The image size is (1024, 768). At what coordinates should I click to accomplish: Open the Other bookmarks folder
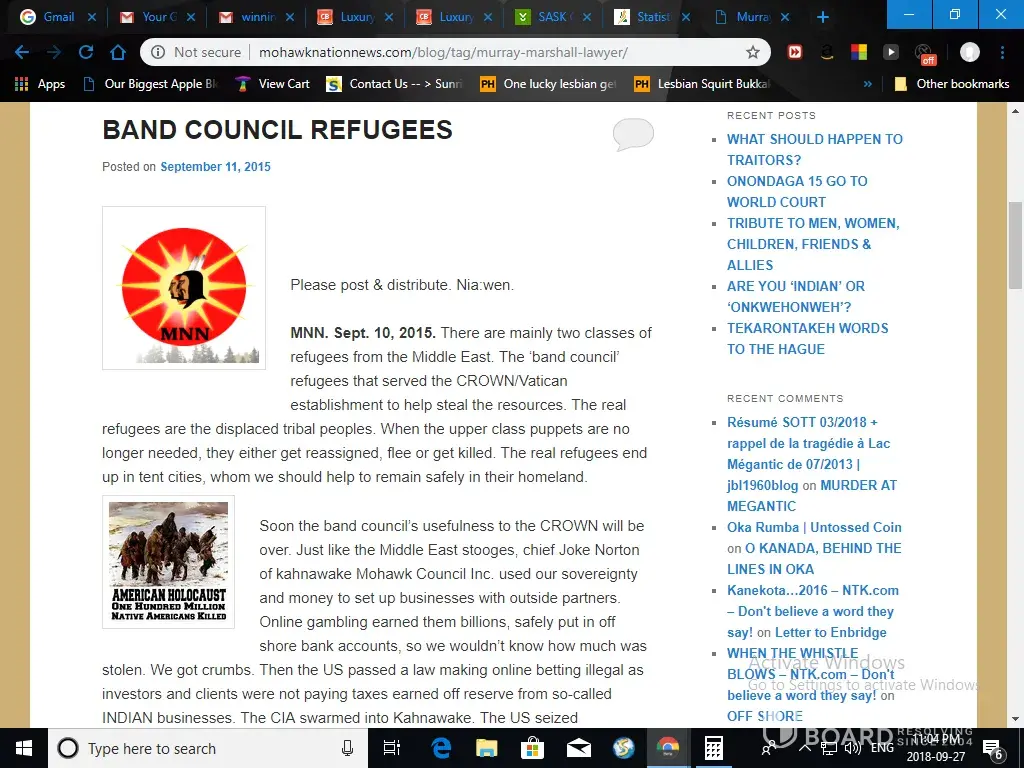pos(952,84)
